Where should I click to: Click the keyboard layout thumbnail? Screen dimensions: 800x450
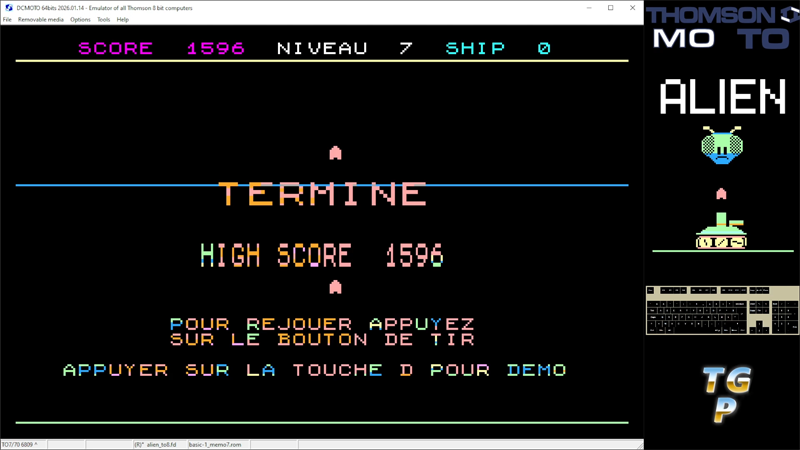coord(722,311)
